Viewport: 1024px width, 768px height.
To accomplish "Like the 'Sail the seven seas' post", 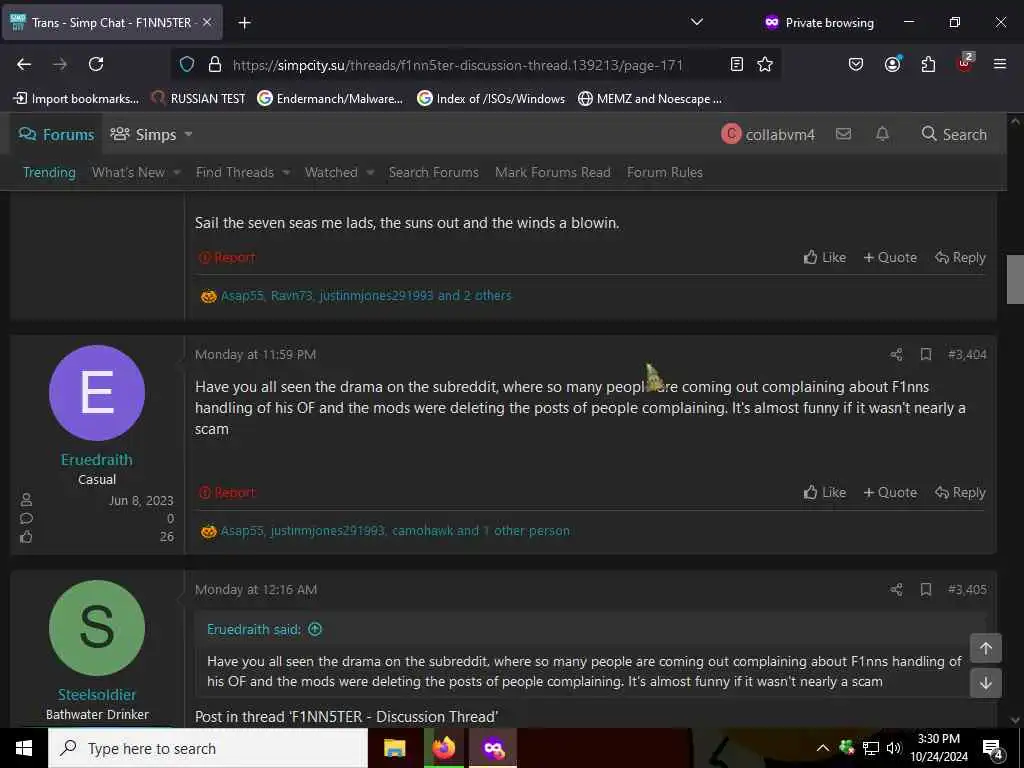I will pos(825,257).
